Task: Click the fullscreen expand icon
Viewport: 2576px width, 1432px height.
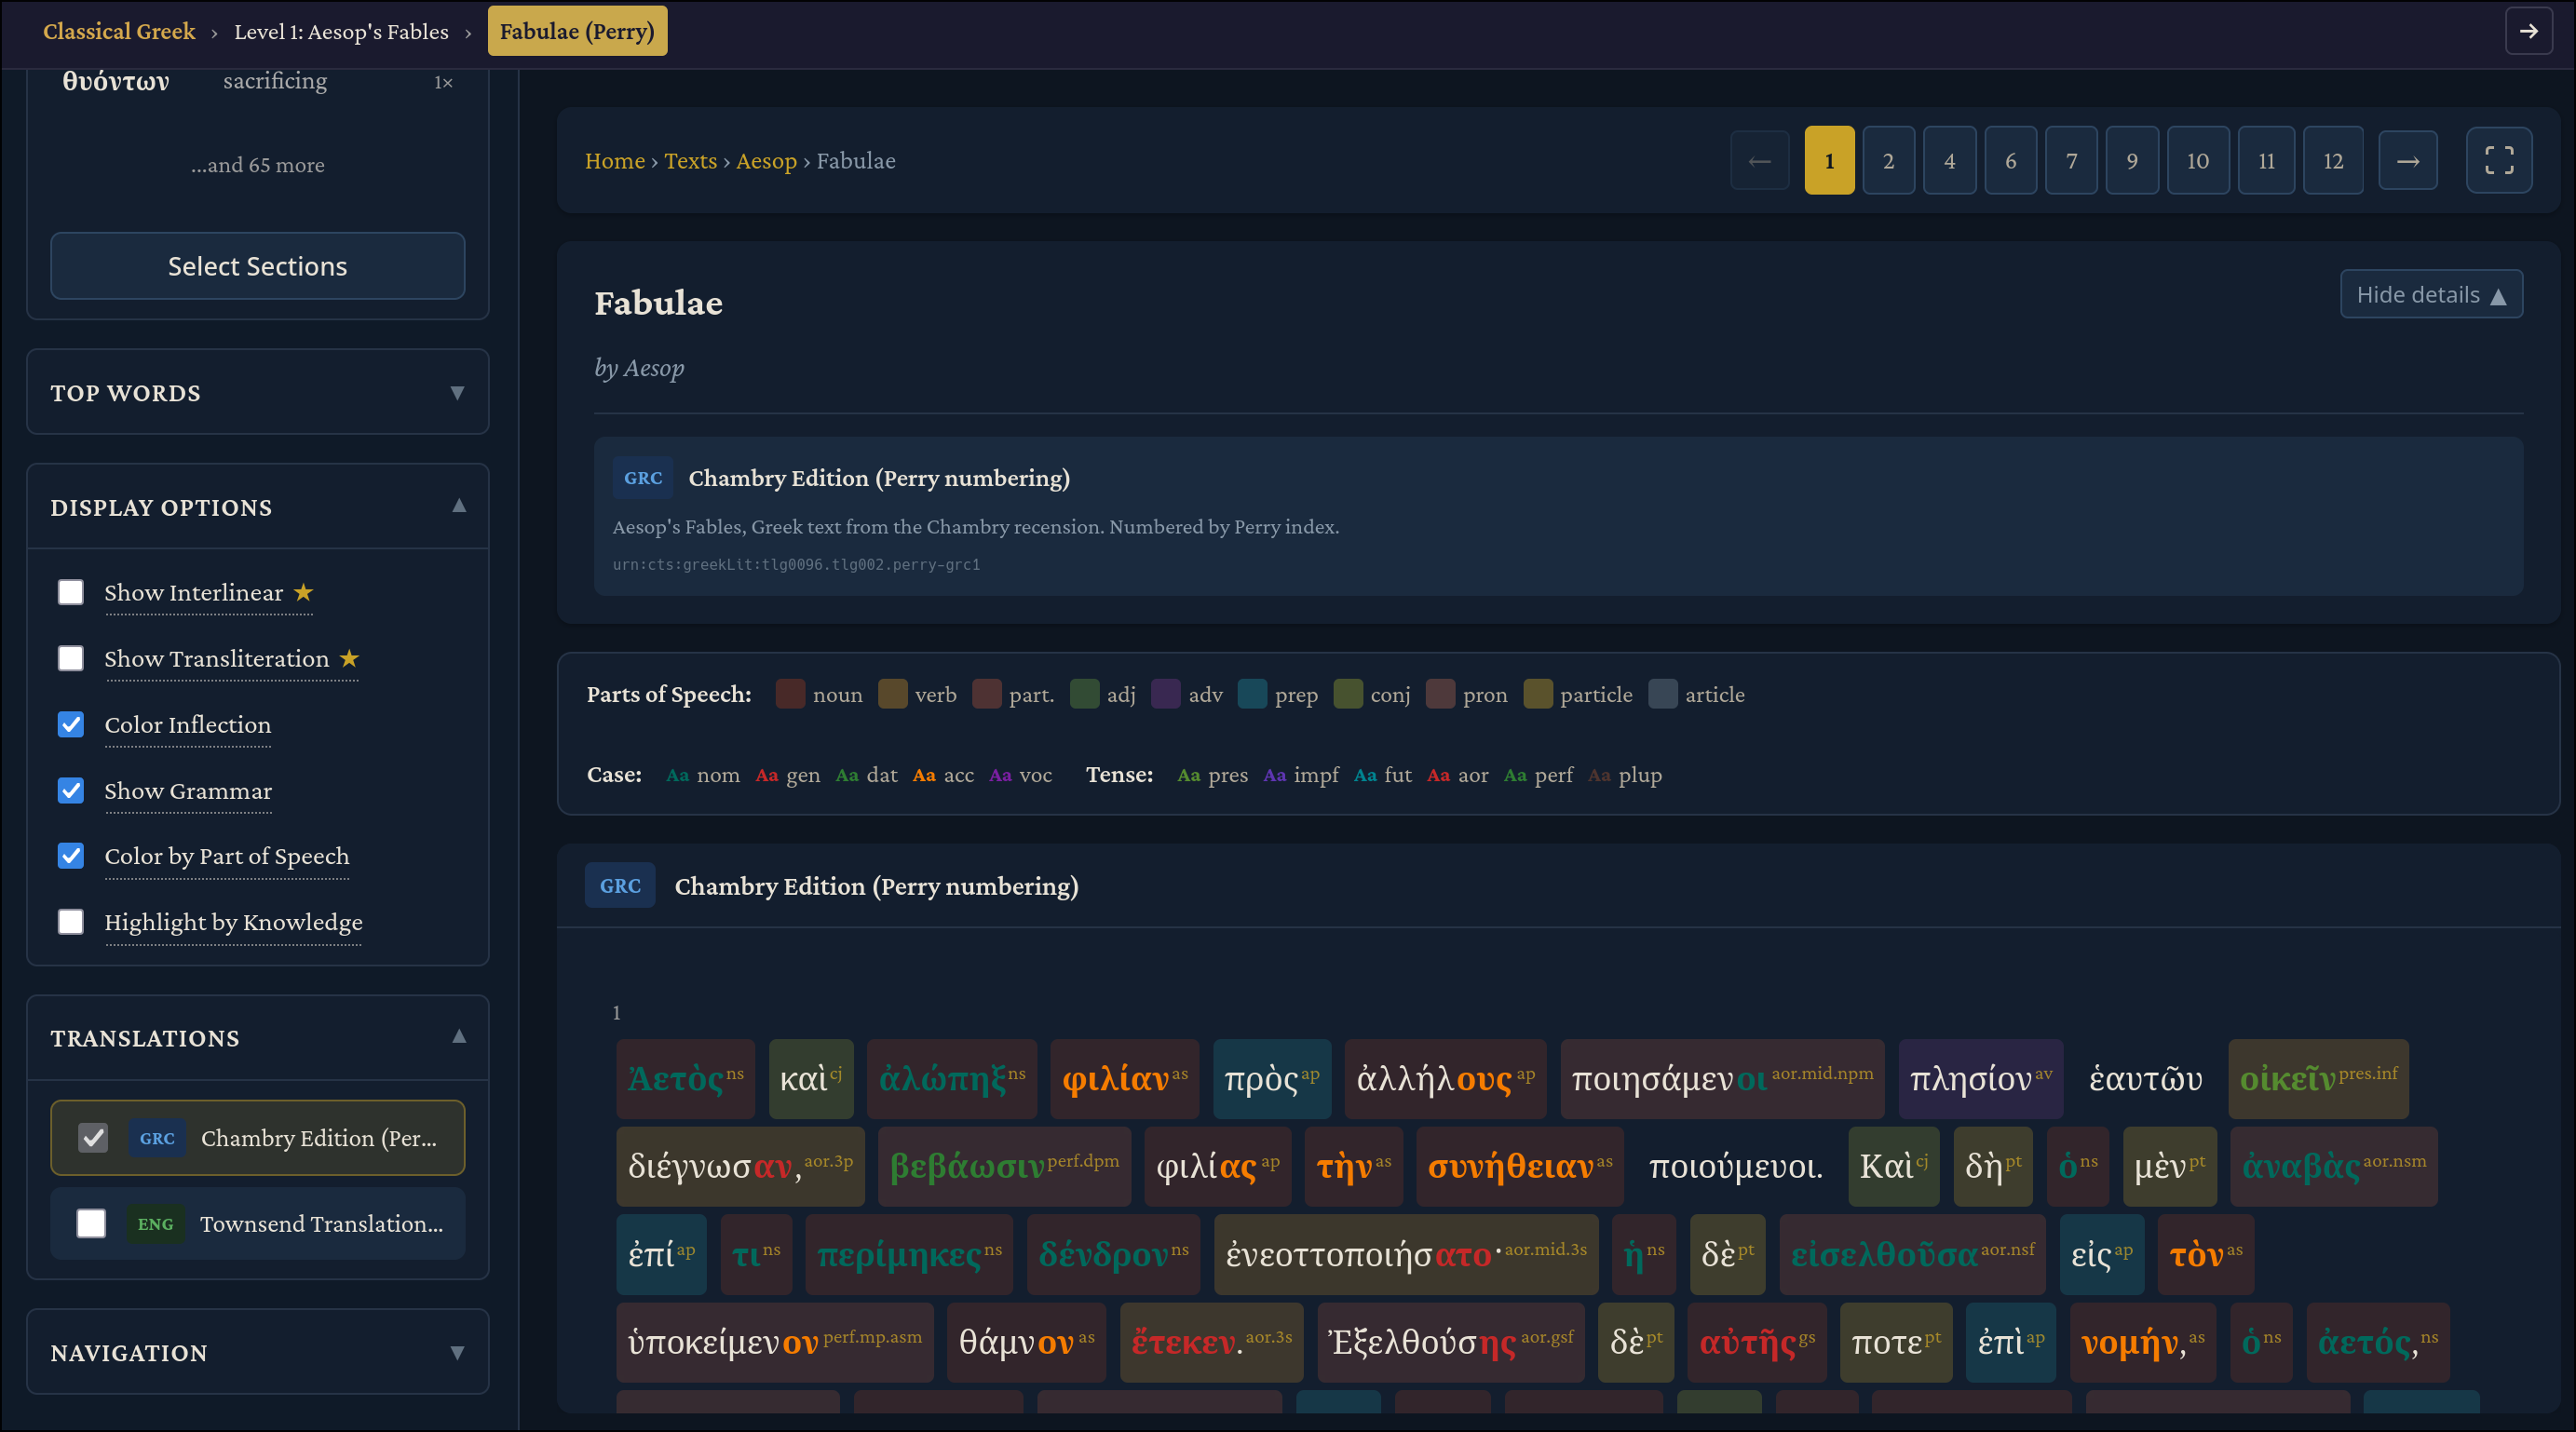Action: pyautogui.click(x=2498, y=160)
